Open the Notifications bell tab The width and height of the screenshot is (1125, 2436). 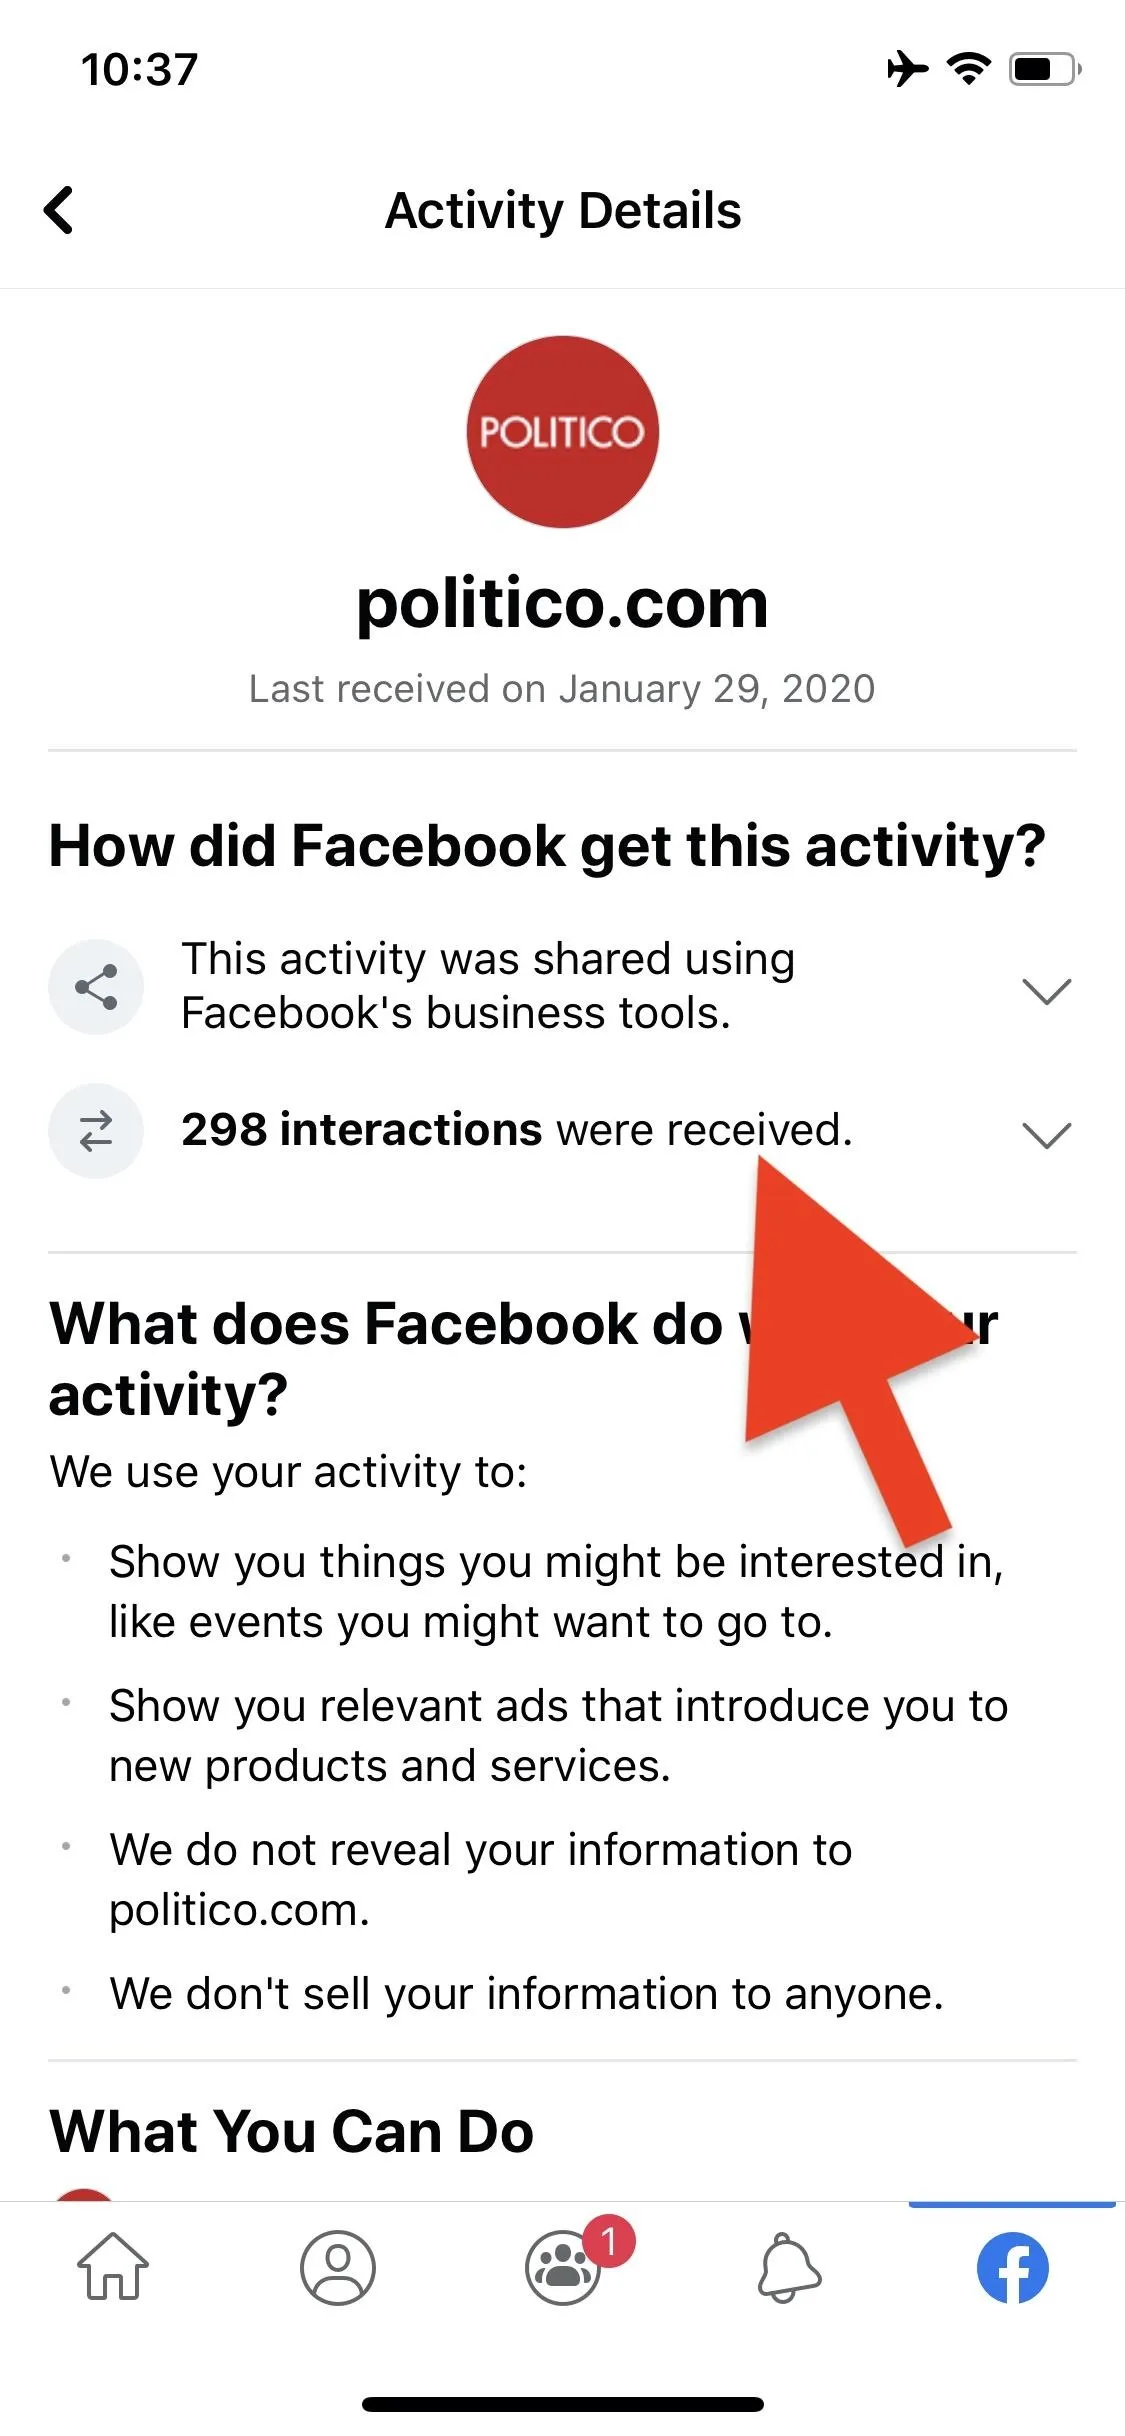[x=789, y=2267]
